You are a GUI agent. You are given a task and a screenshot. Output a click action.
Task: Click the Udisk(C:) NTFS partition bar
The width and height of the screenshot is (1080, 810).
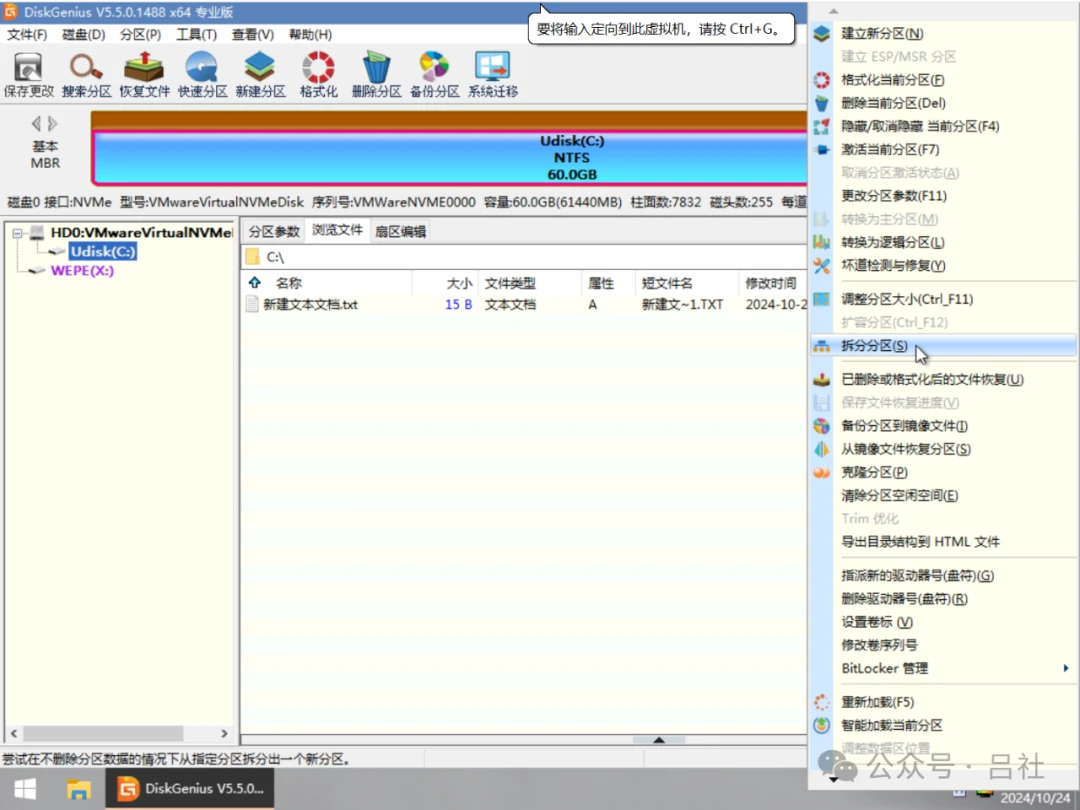point(449,157)
